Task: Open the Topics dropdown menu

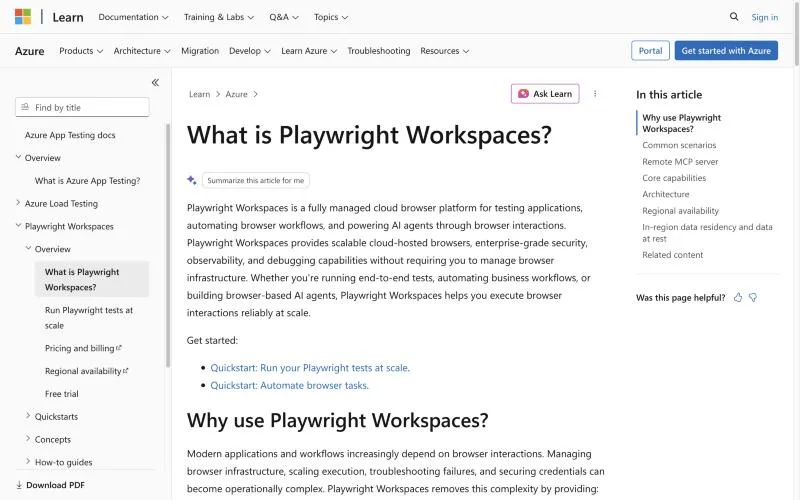Action: [x=331, y=17]
